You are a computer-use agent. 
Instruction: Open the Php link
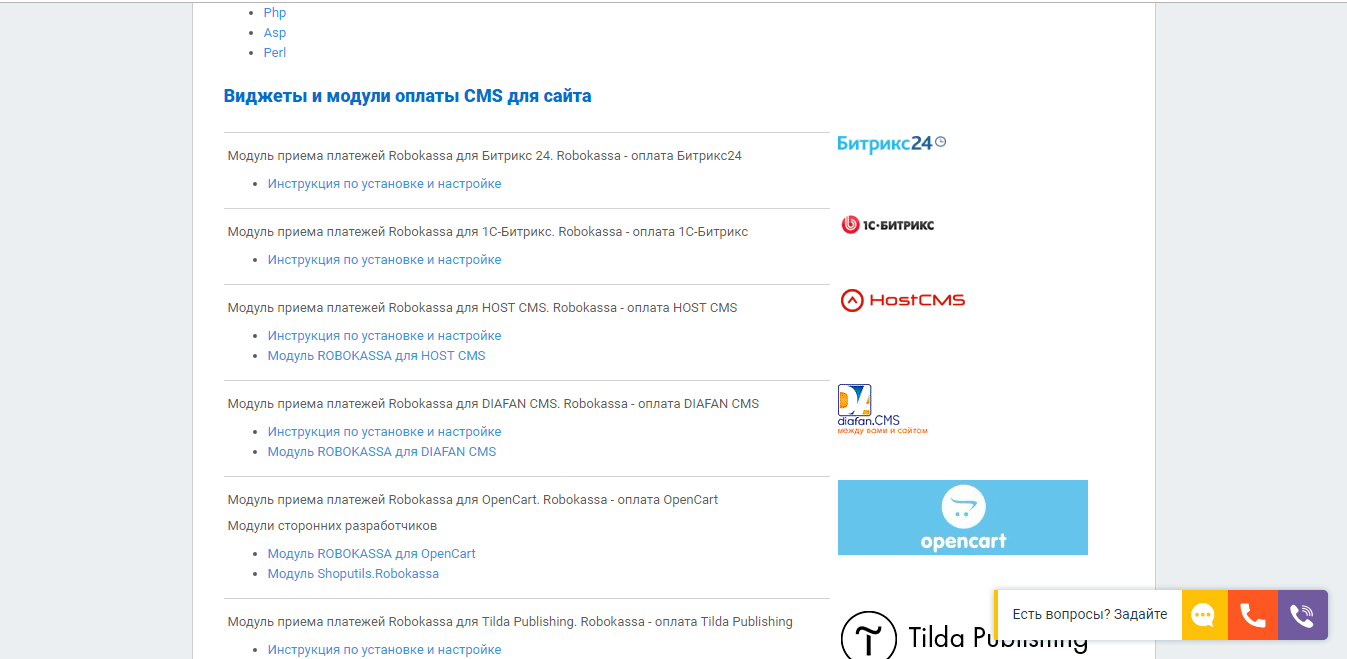(x=275, y=13)
